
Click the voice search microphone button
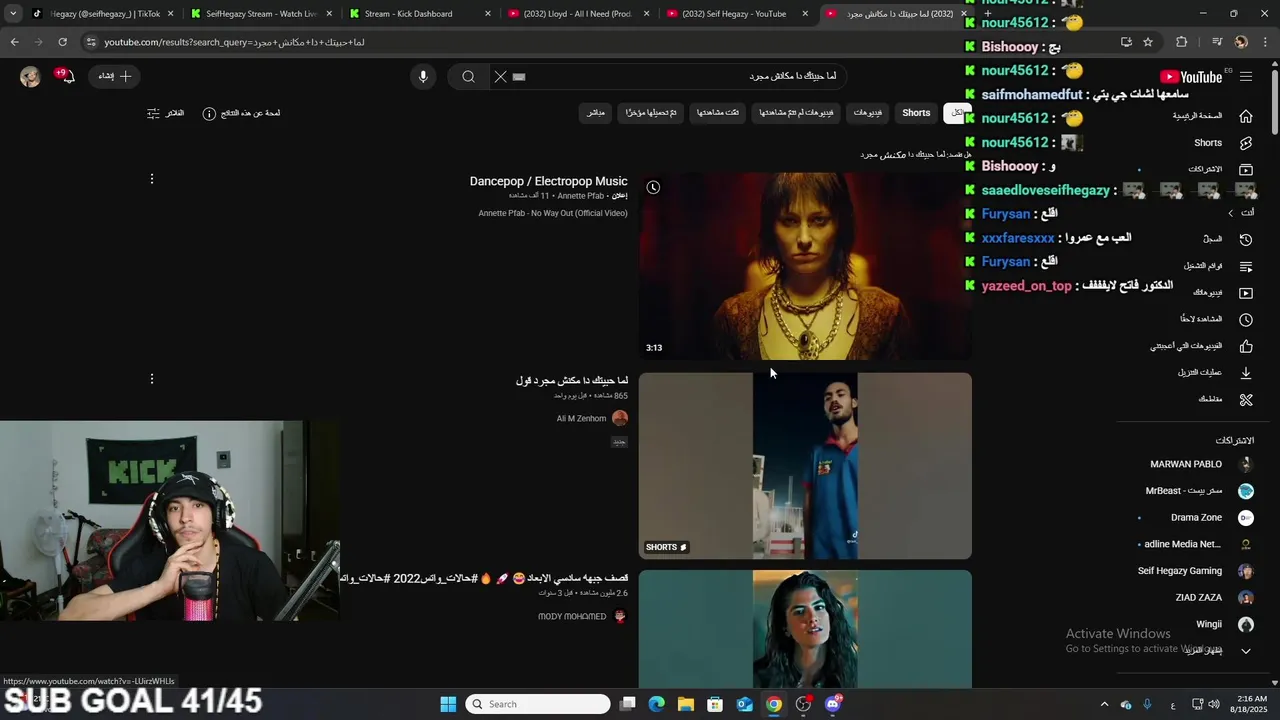(x=423, y=77)
